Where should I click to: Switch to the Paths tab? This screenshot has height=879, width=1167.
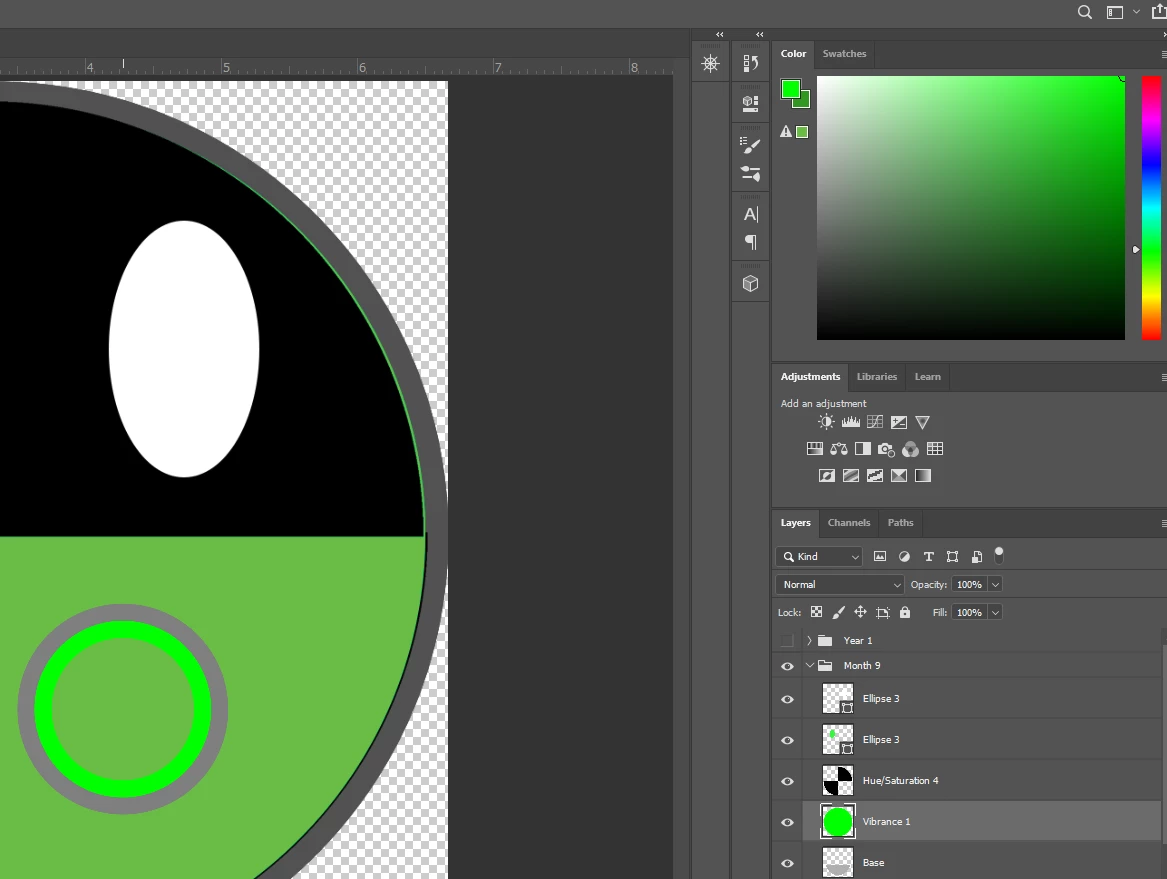click(x=900, y=522)
